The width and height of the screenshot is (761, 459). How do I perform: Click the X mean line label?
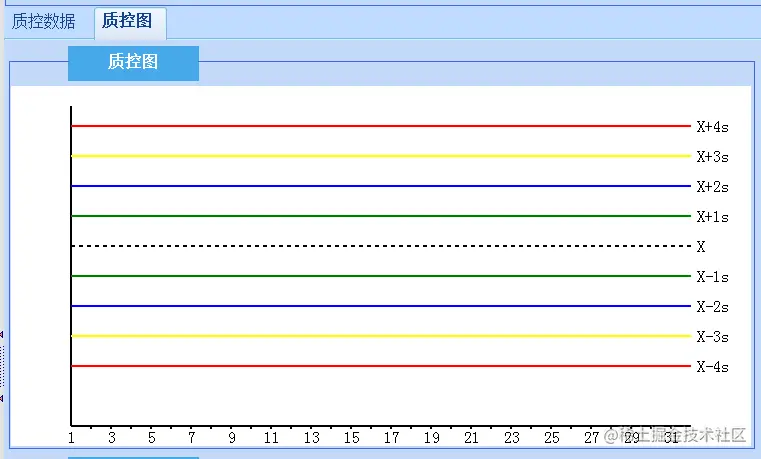tap(701, 247)
